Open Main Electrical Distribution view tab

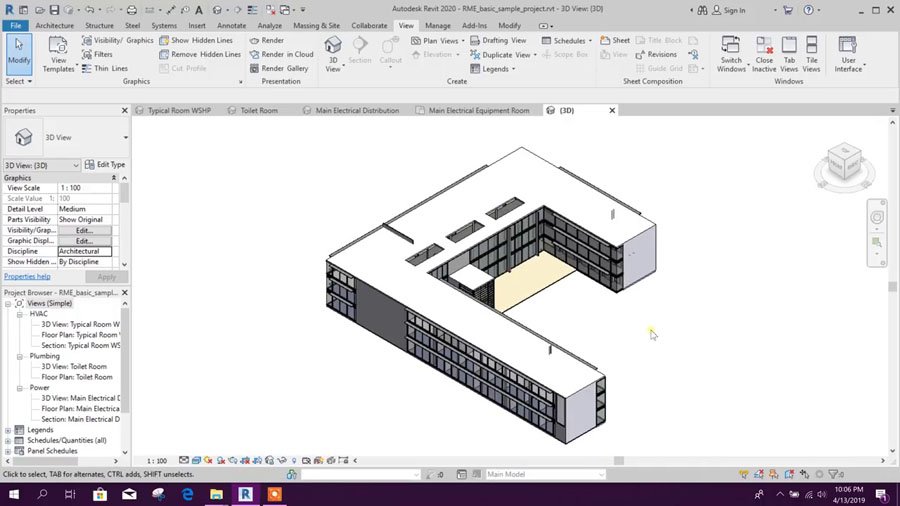351,110
